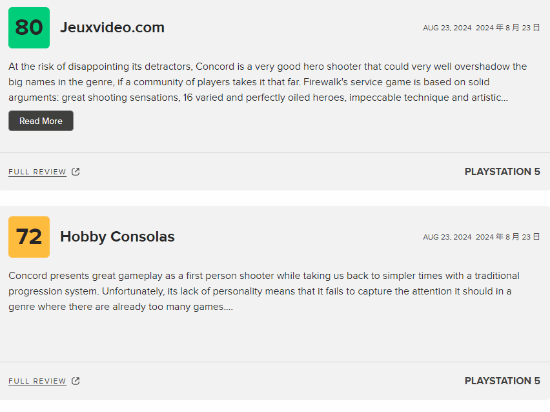The image size is (550, 412).
Task: Select the Hobby Consolas review excerpt text
Action: tap(264, 291)
